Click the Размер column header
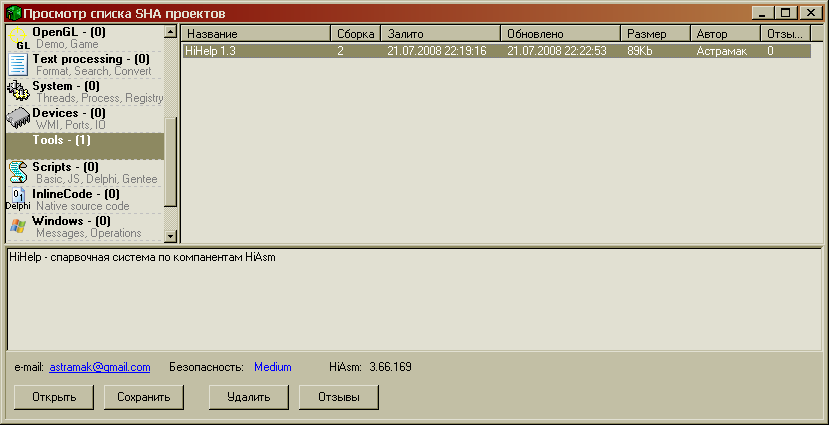This screenshot has height=425, width=829. click(655, 34)
